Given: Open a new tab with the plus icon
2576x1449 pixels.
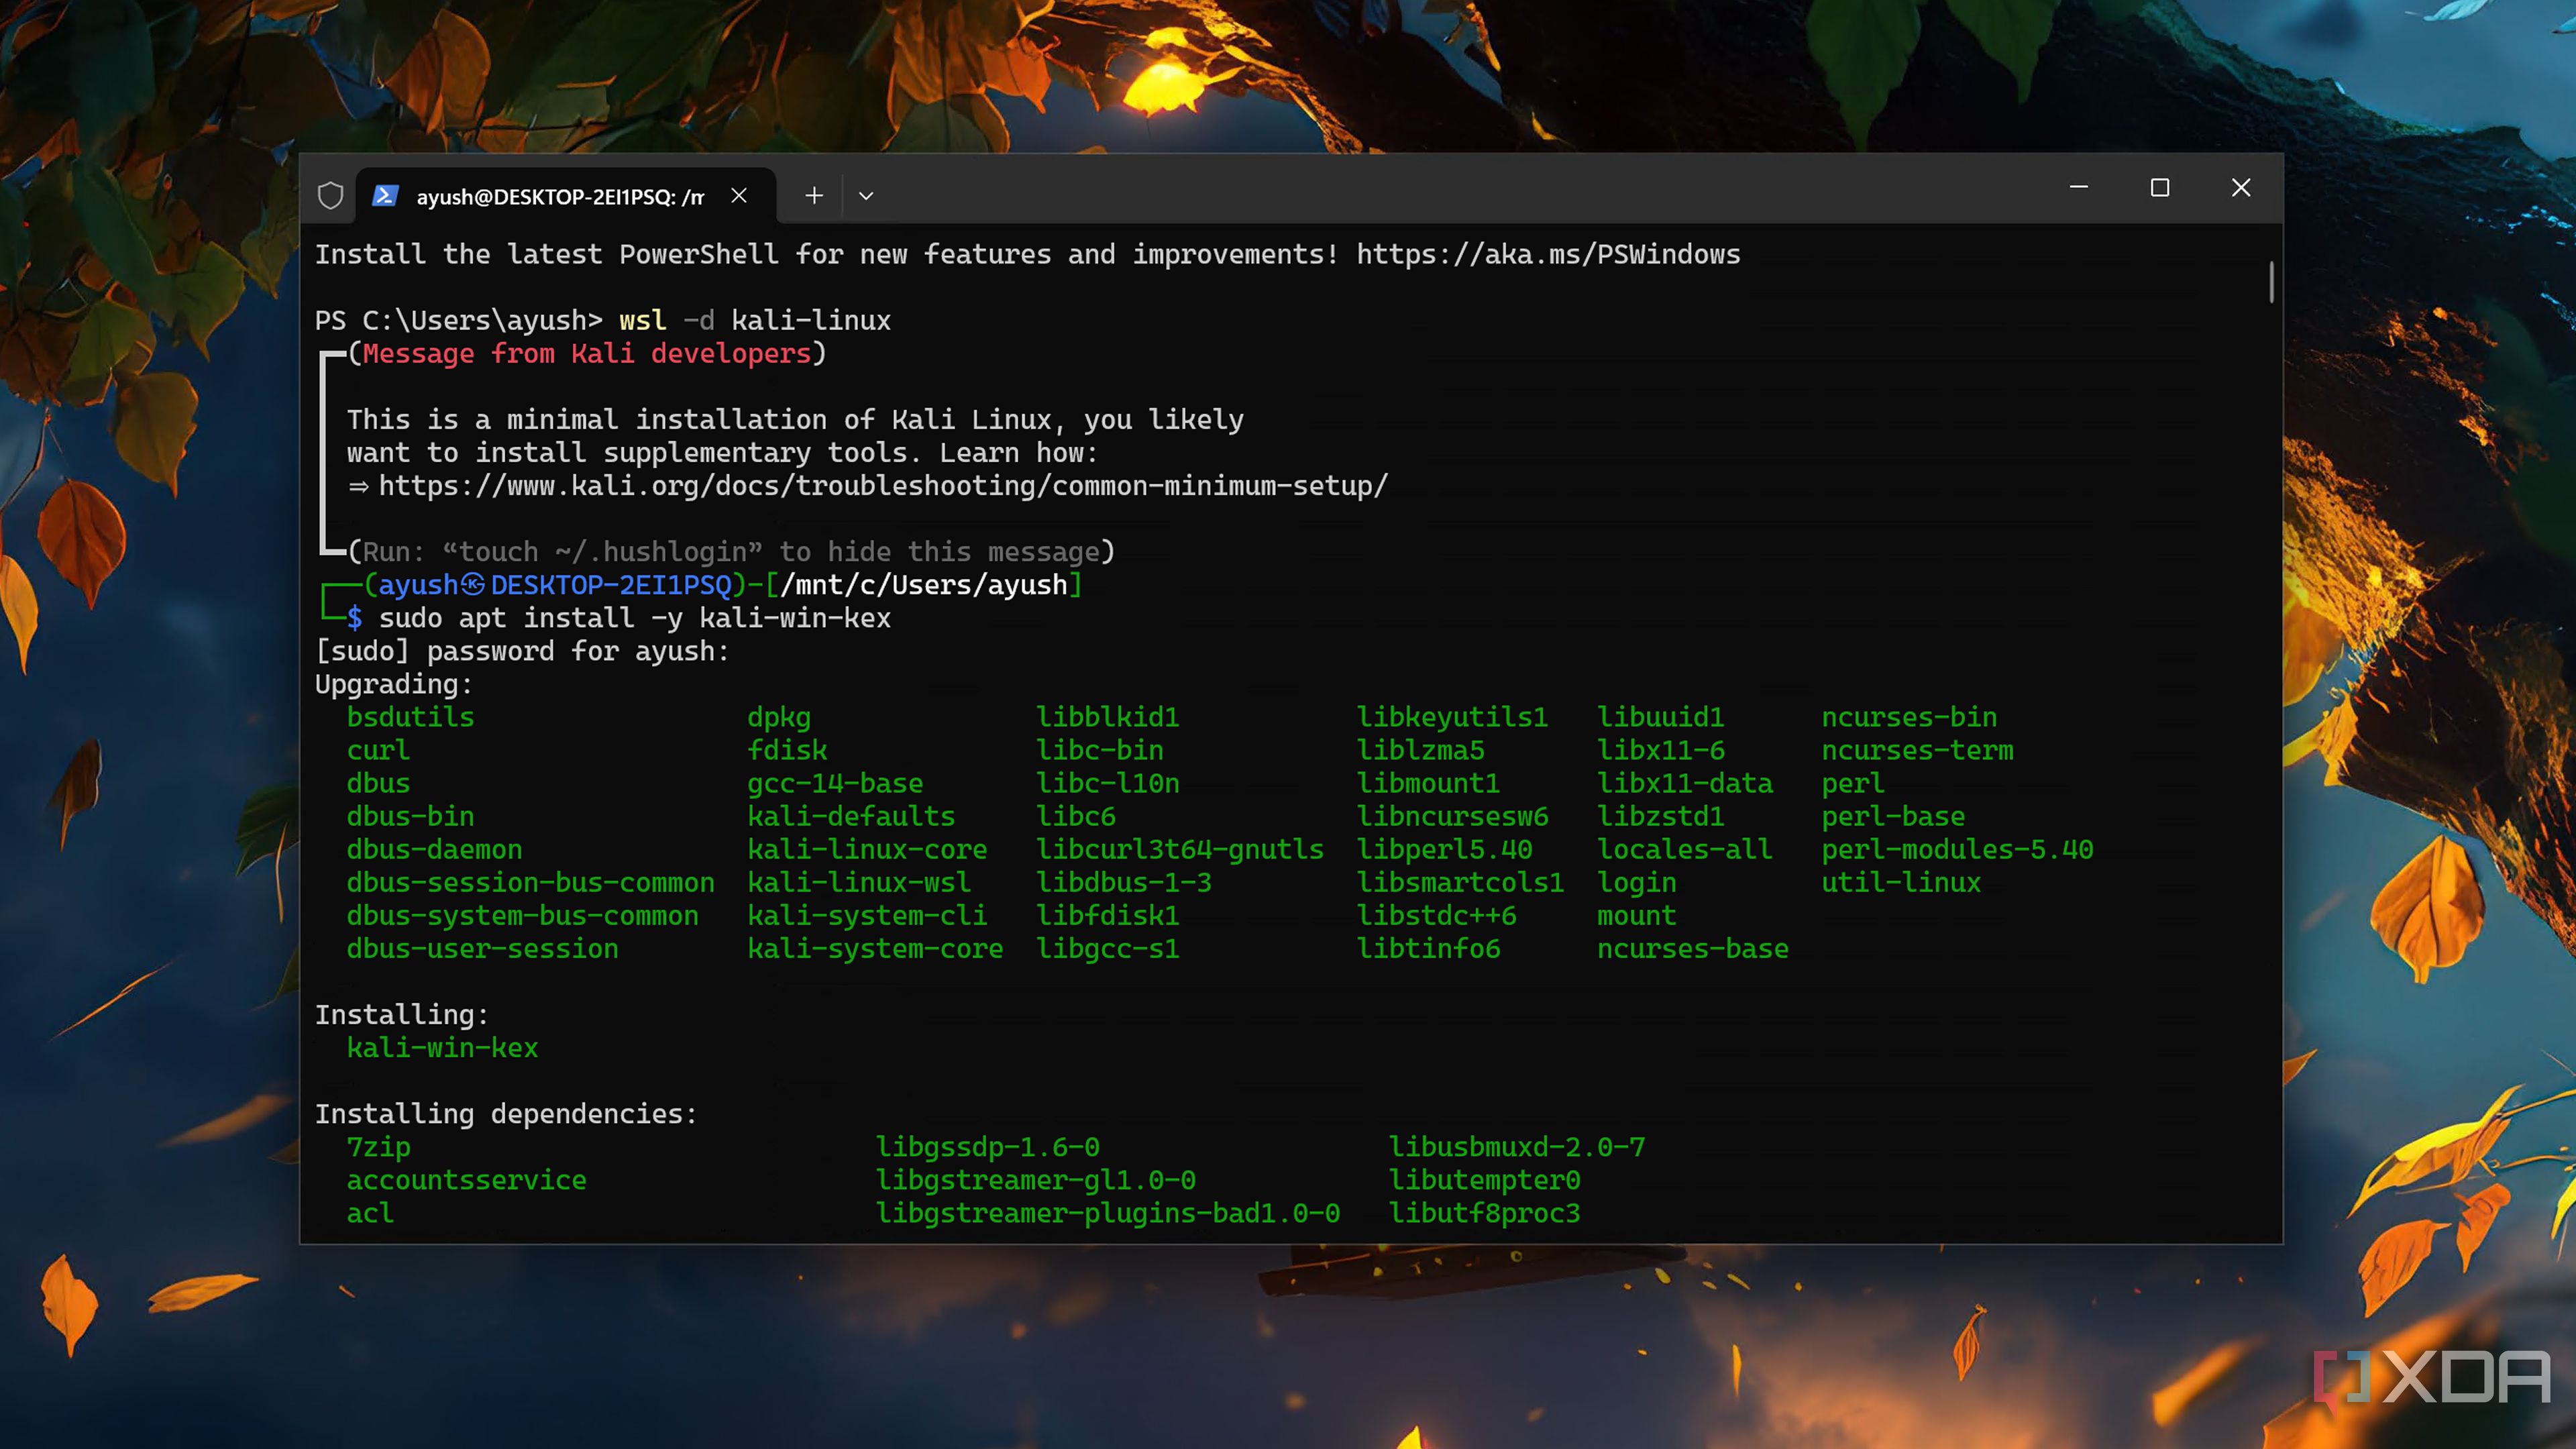Looking at the screenshot, I should coord(814,195).
